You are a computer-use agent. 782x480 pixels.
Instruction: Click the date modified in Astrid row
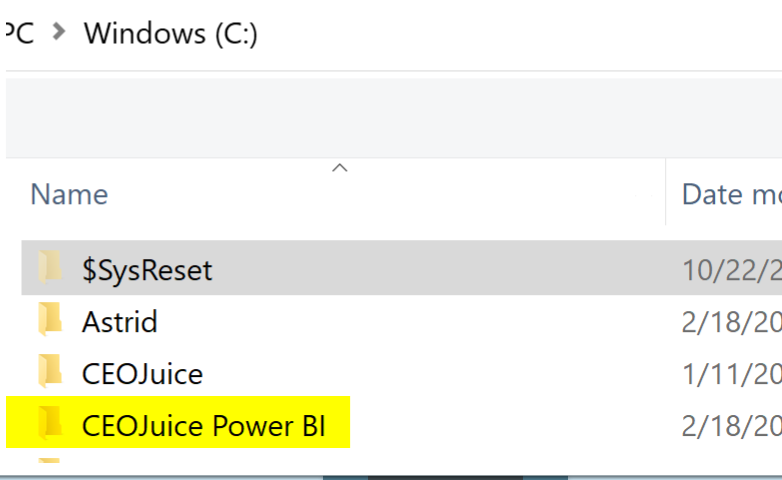(732, 322)
